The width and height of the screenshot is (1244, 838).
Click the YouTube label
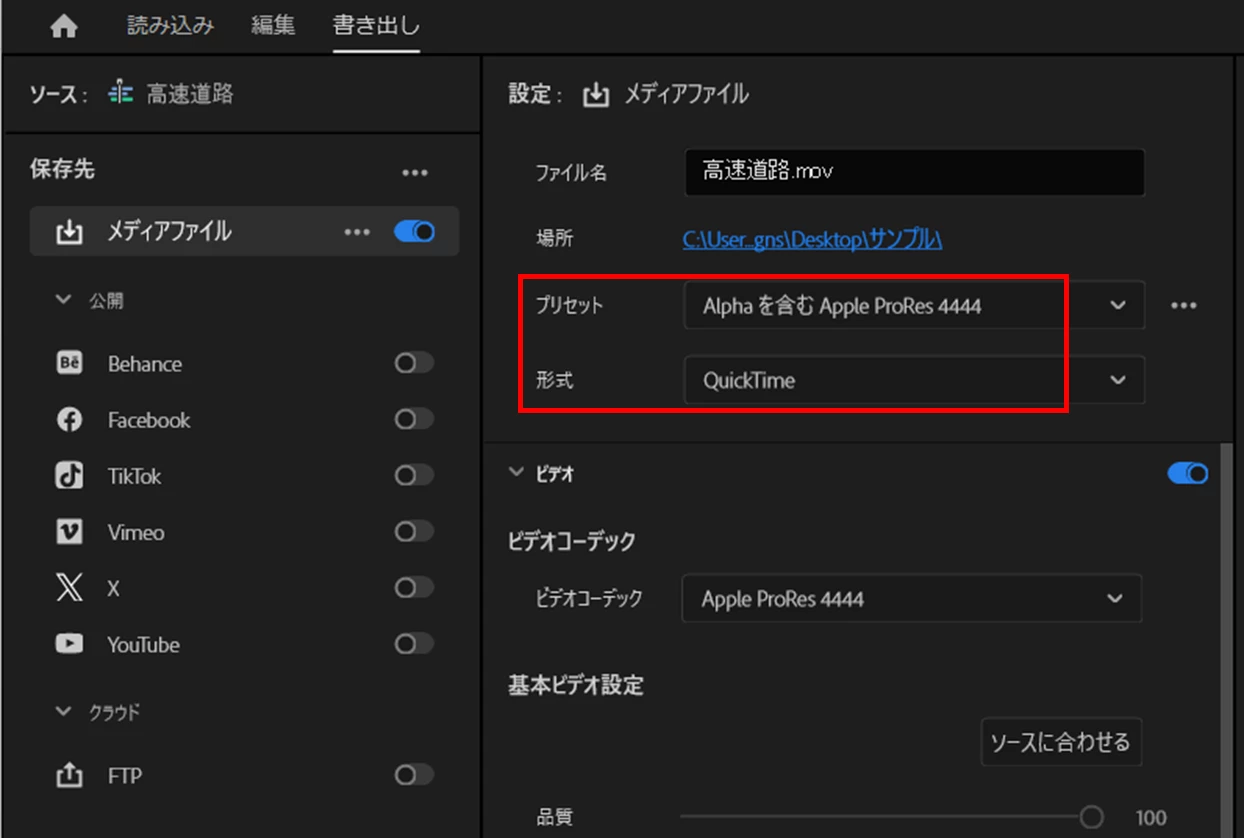(x=143, y=645)
